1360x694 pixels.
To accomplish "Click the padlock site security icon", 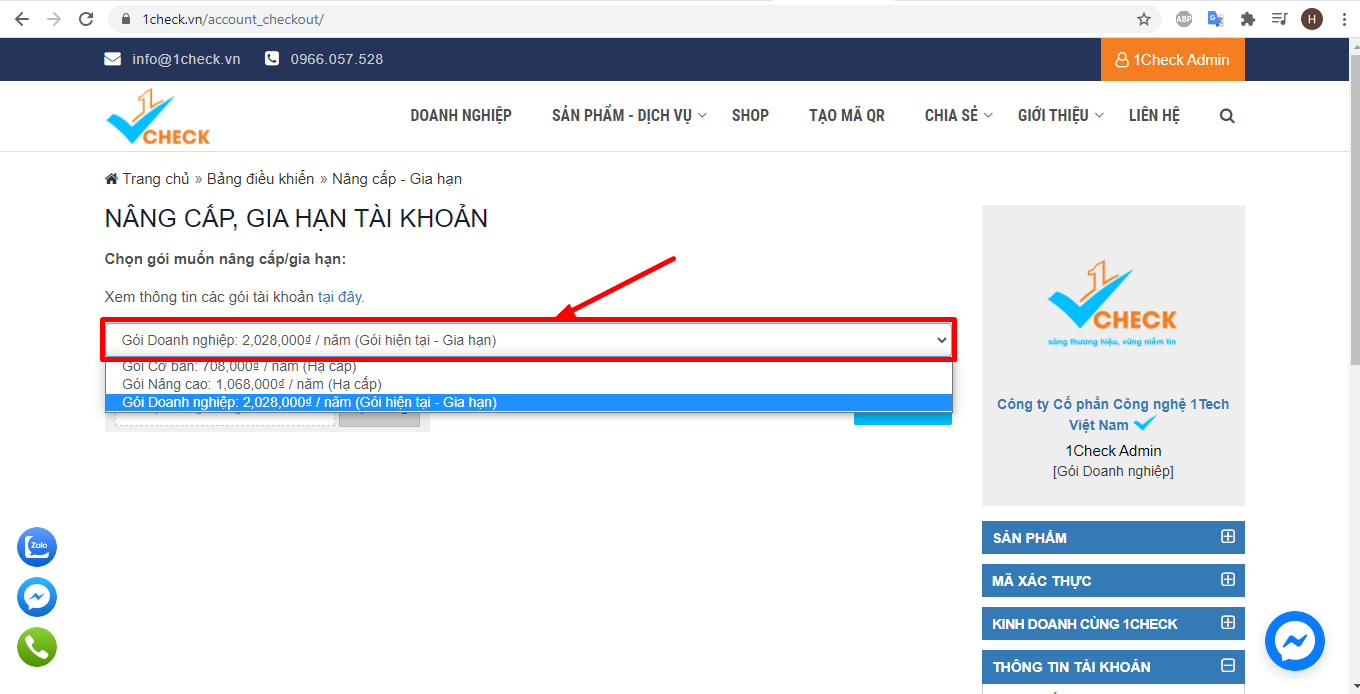I will point(126,19).
